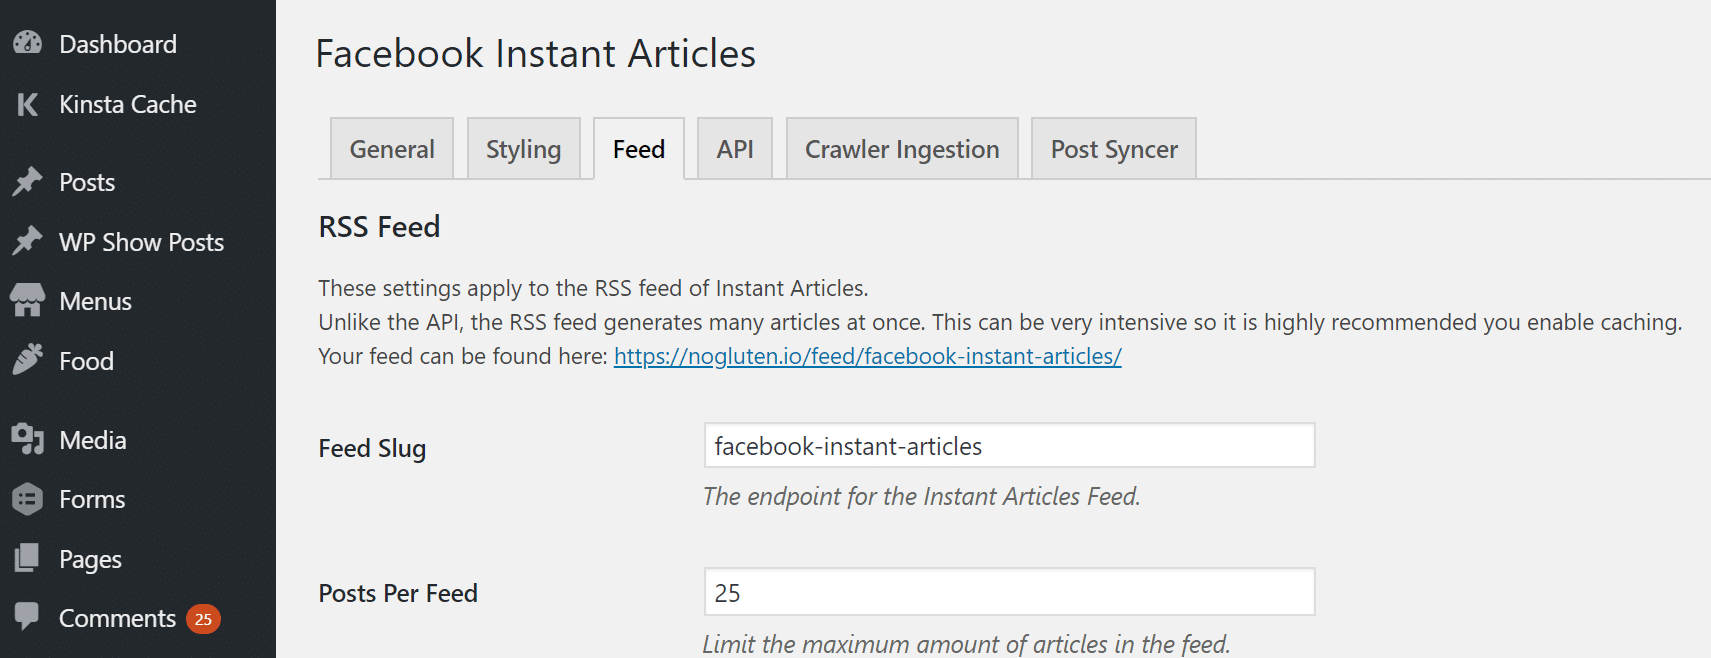This screenshot has height=658, width=1711.
Task: Click the Posts Per Feed input
Action: [x=1008, y=592]
